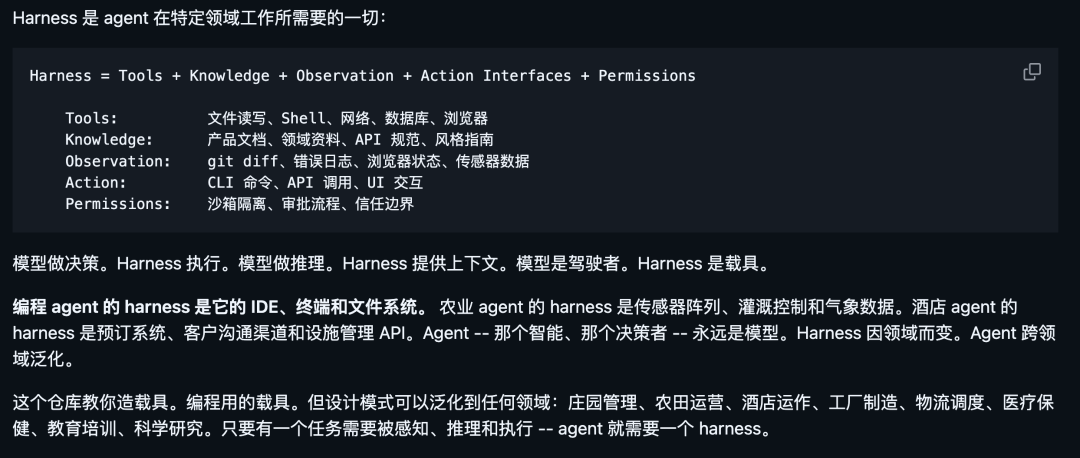Click the 'Action:' label in code block

96,183
